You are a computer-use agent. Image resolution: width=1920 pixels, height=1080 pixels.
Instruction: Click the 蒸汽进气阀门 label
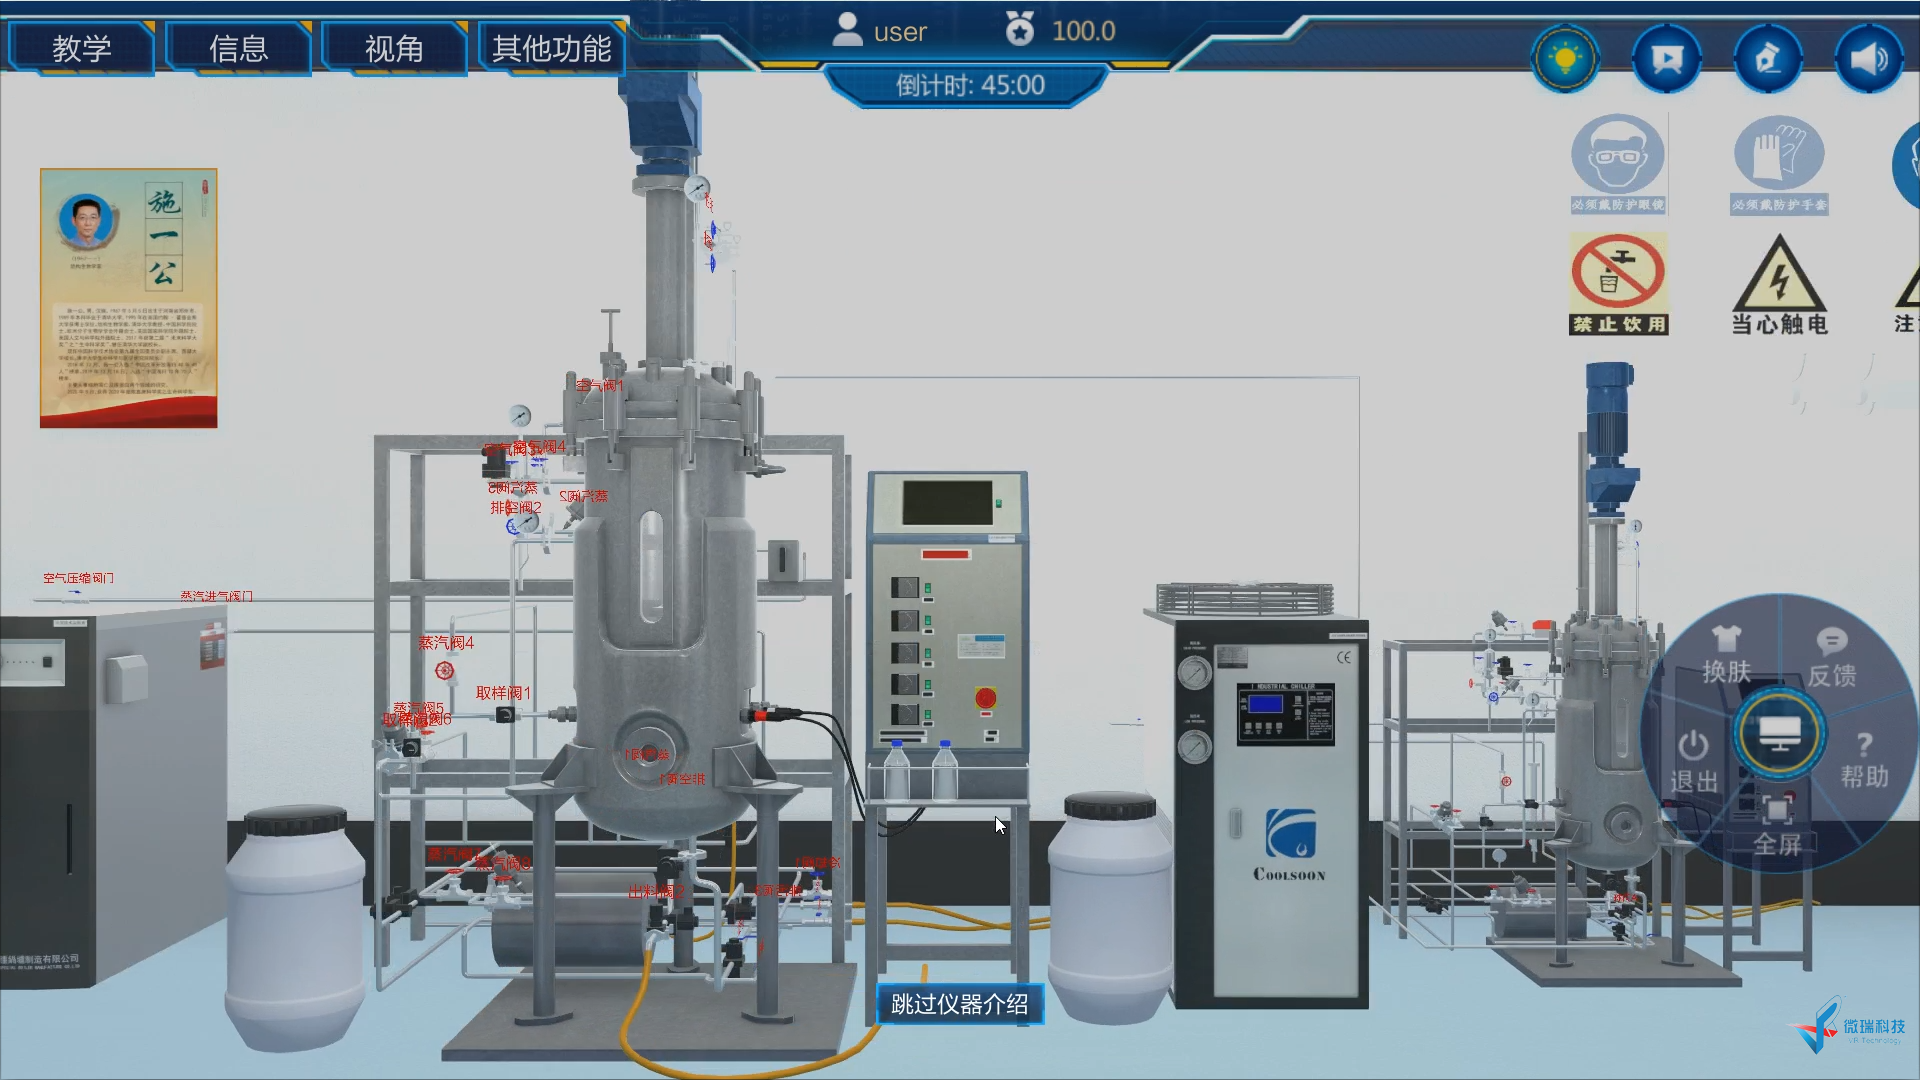click(x=216, y=596)
